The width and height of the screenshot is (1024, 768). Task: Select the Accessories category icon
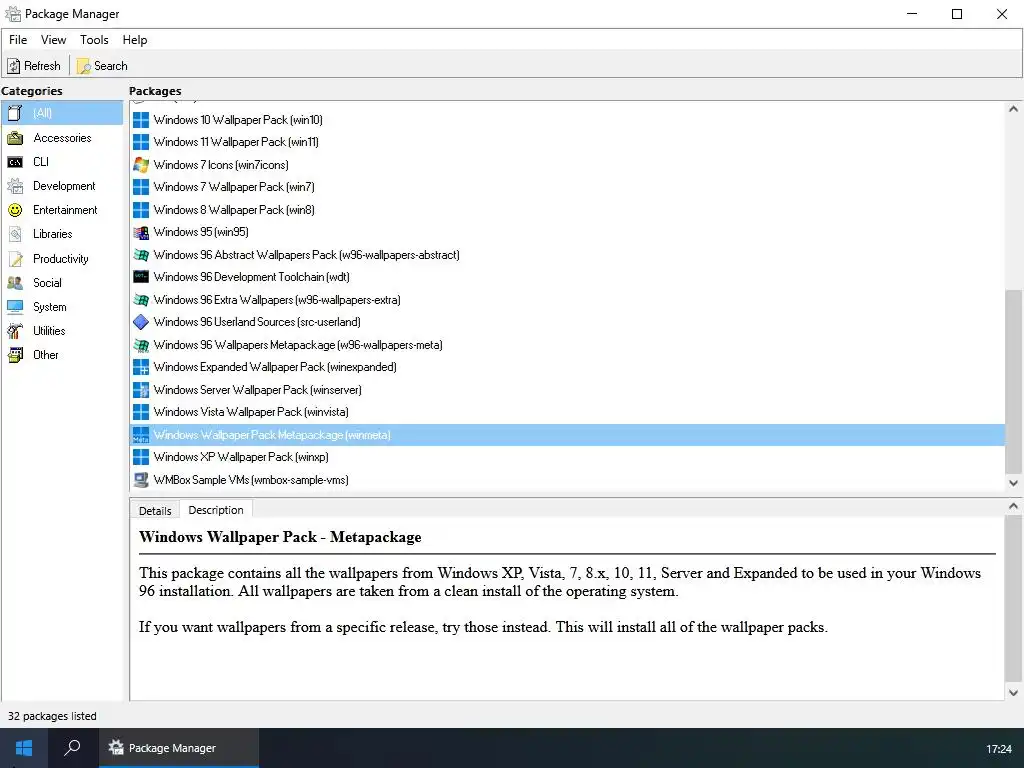15,138
